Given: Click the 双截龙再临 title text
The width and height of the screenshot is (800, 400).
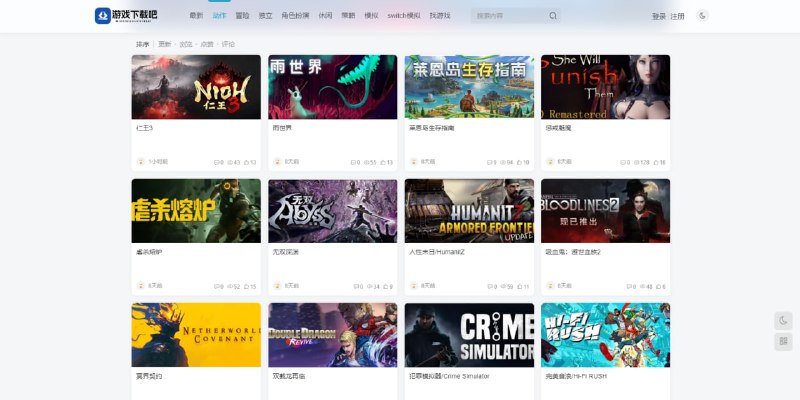Looking at the screenshot, I should pos(289,377).
